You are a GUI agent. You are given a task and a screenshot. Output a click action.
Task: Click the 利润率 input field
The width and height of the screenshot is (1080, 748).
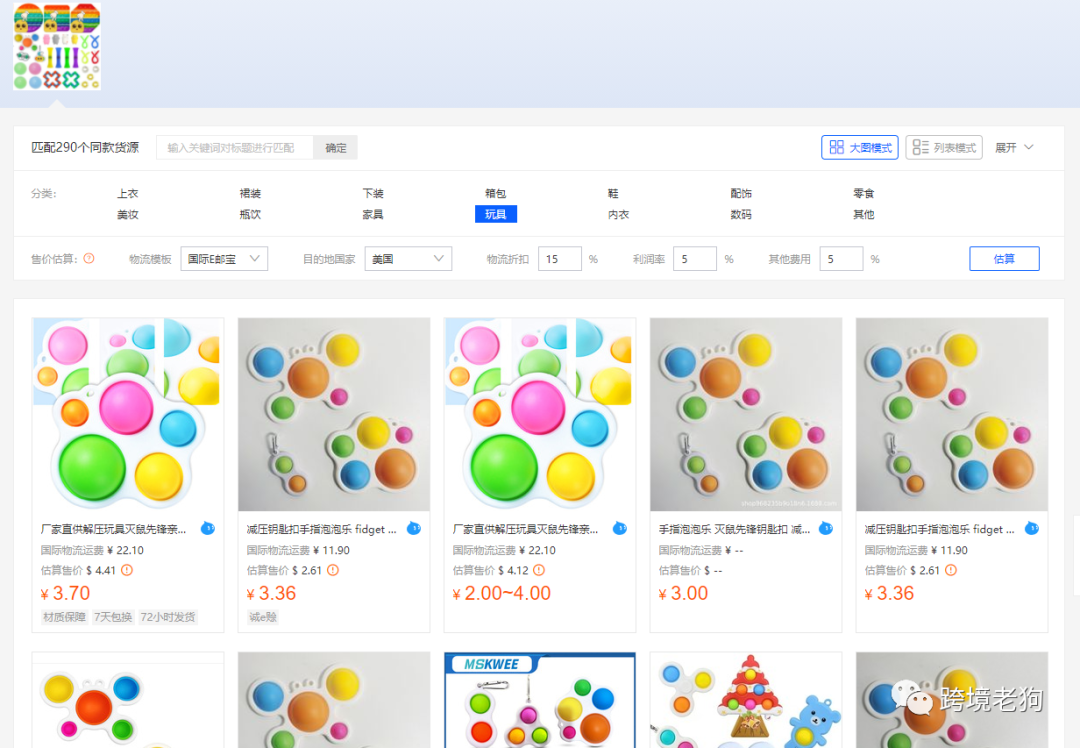click(x=694, y=259)
